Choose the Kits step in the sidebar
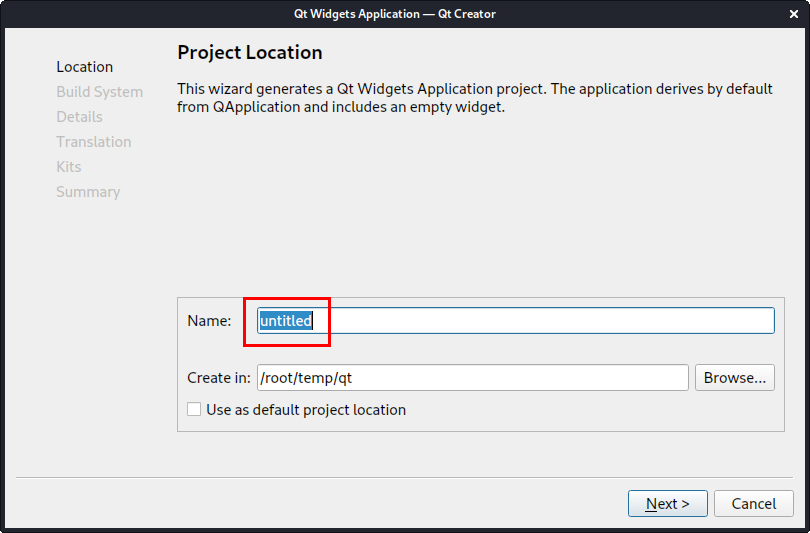This screenshot has width=810, height=533. (69, 167)
